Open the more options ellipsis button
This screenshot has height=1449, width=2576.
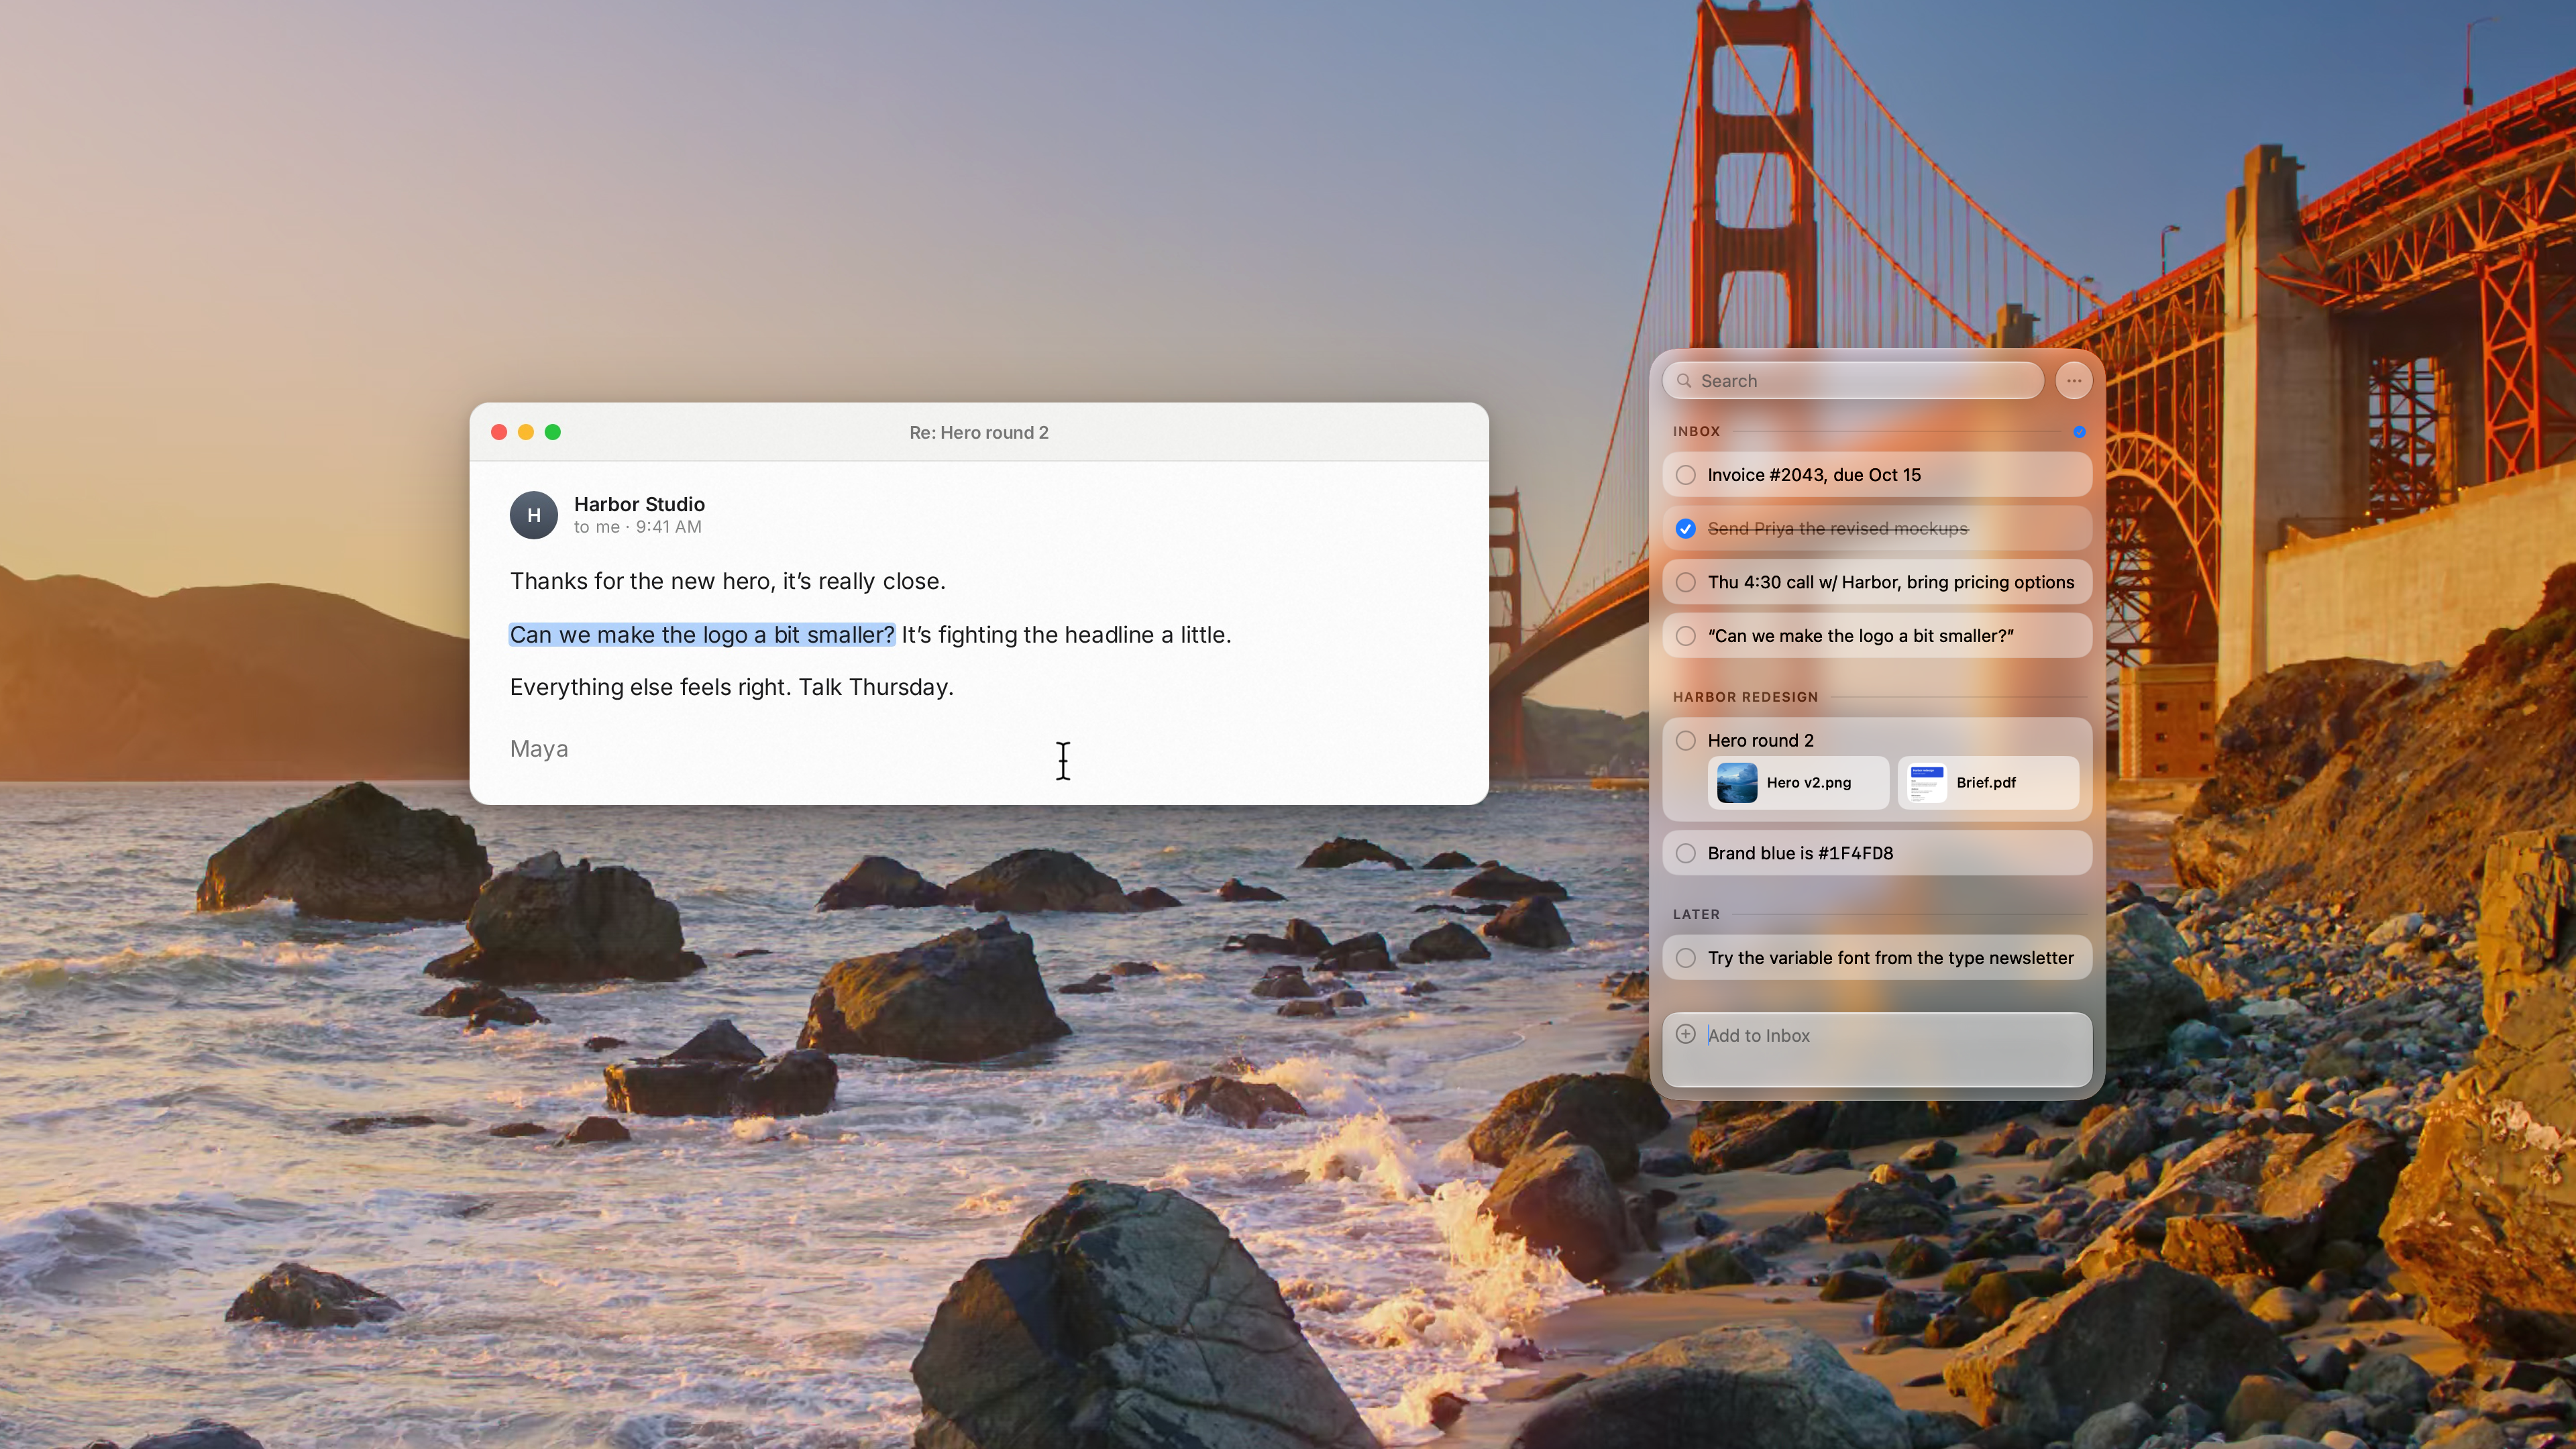[x=2074, y=380]
